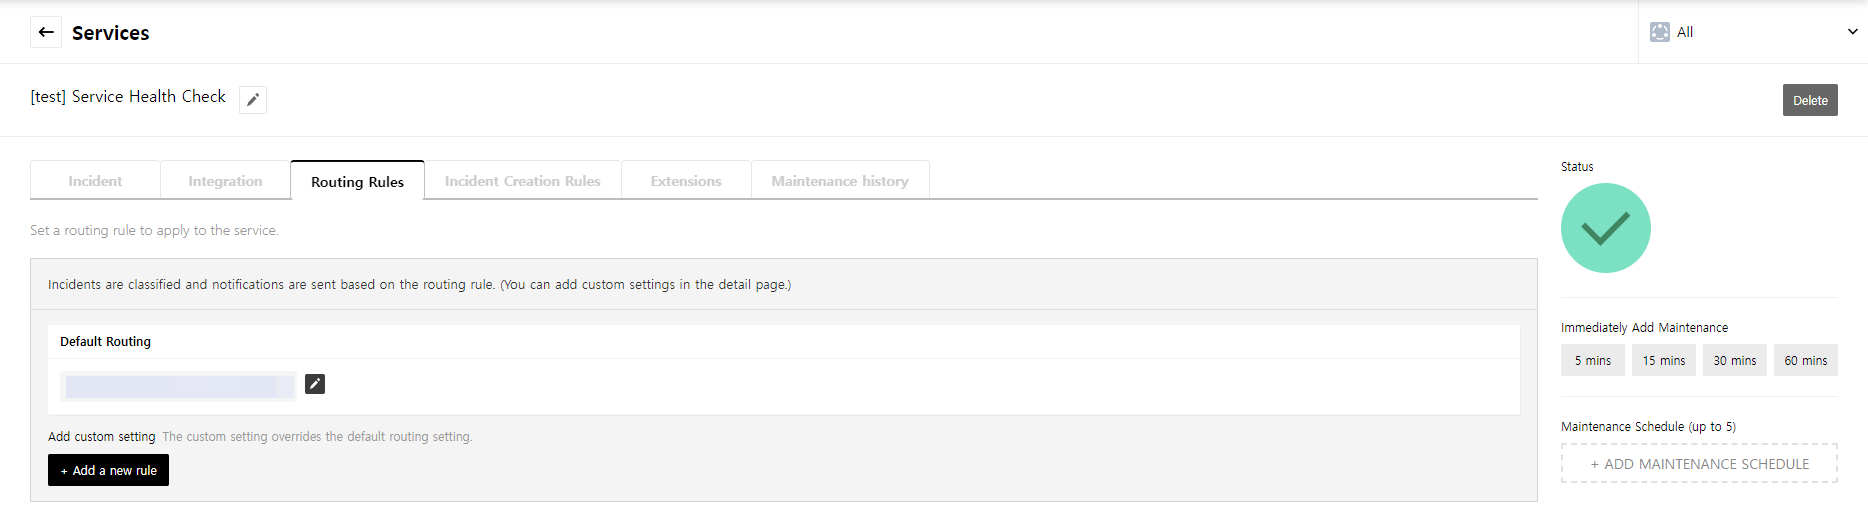This screenshot has width=1868, height=530.
Task: Click Add Maintenance Schedule box
Action: coord(1699,464)
